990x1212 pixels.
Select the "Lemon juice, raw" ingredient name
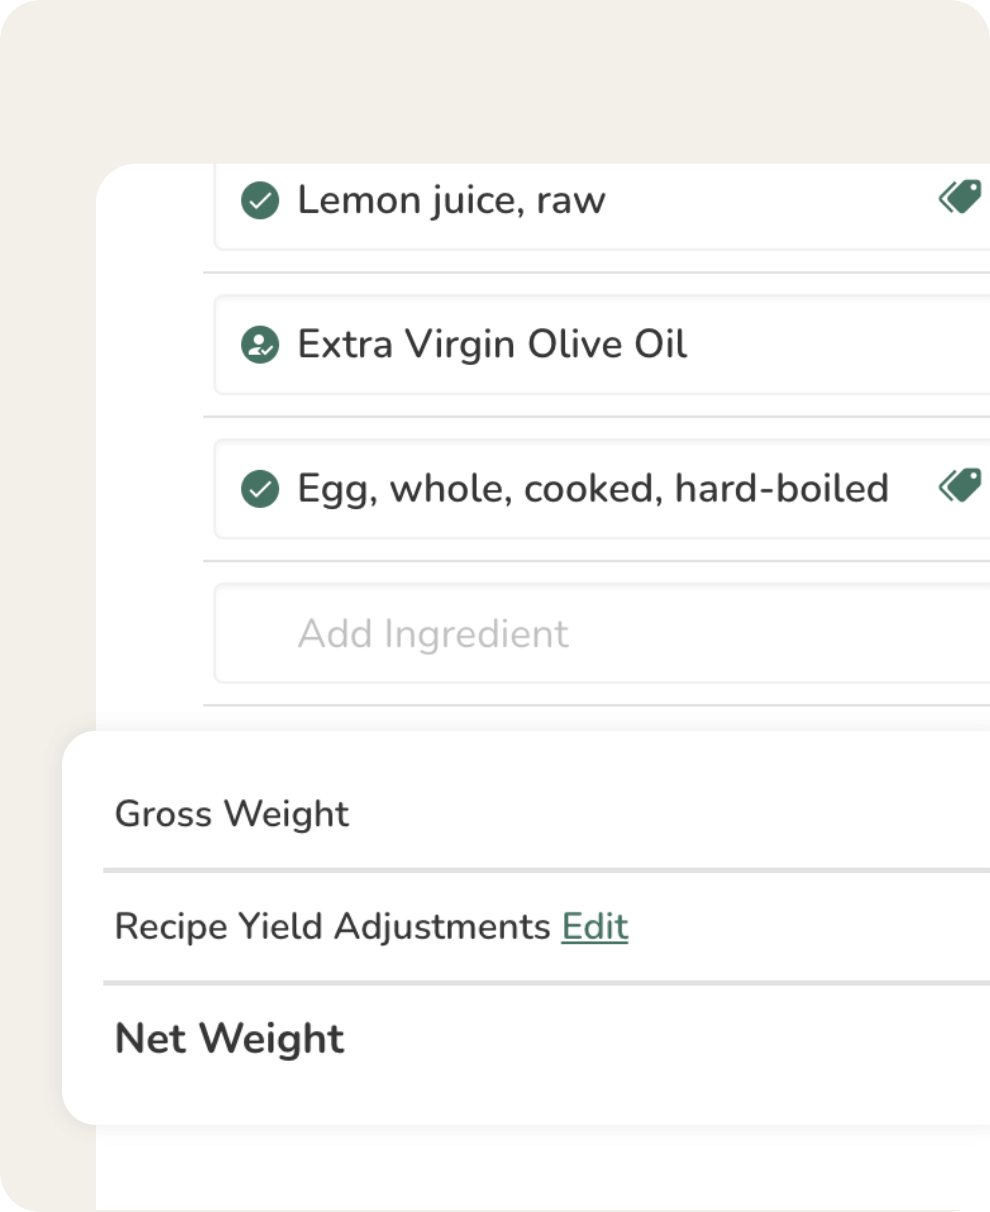pos(451,201)
